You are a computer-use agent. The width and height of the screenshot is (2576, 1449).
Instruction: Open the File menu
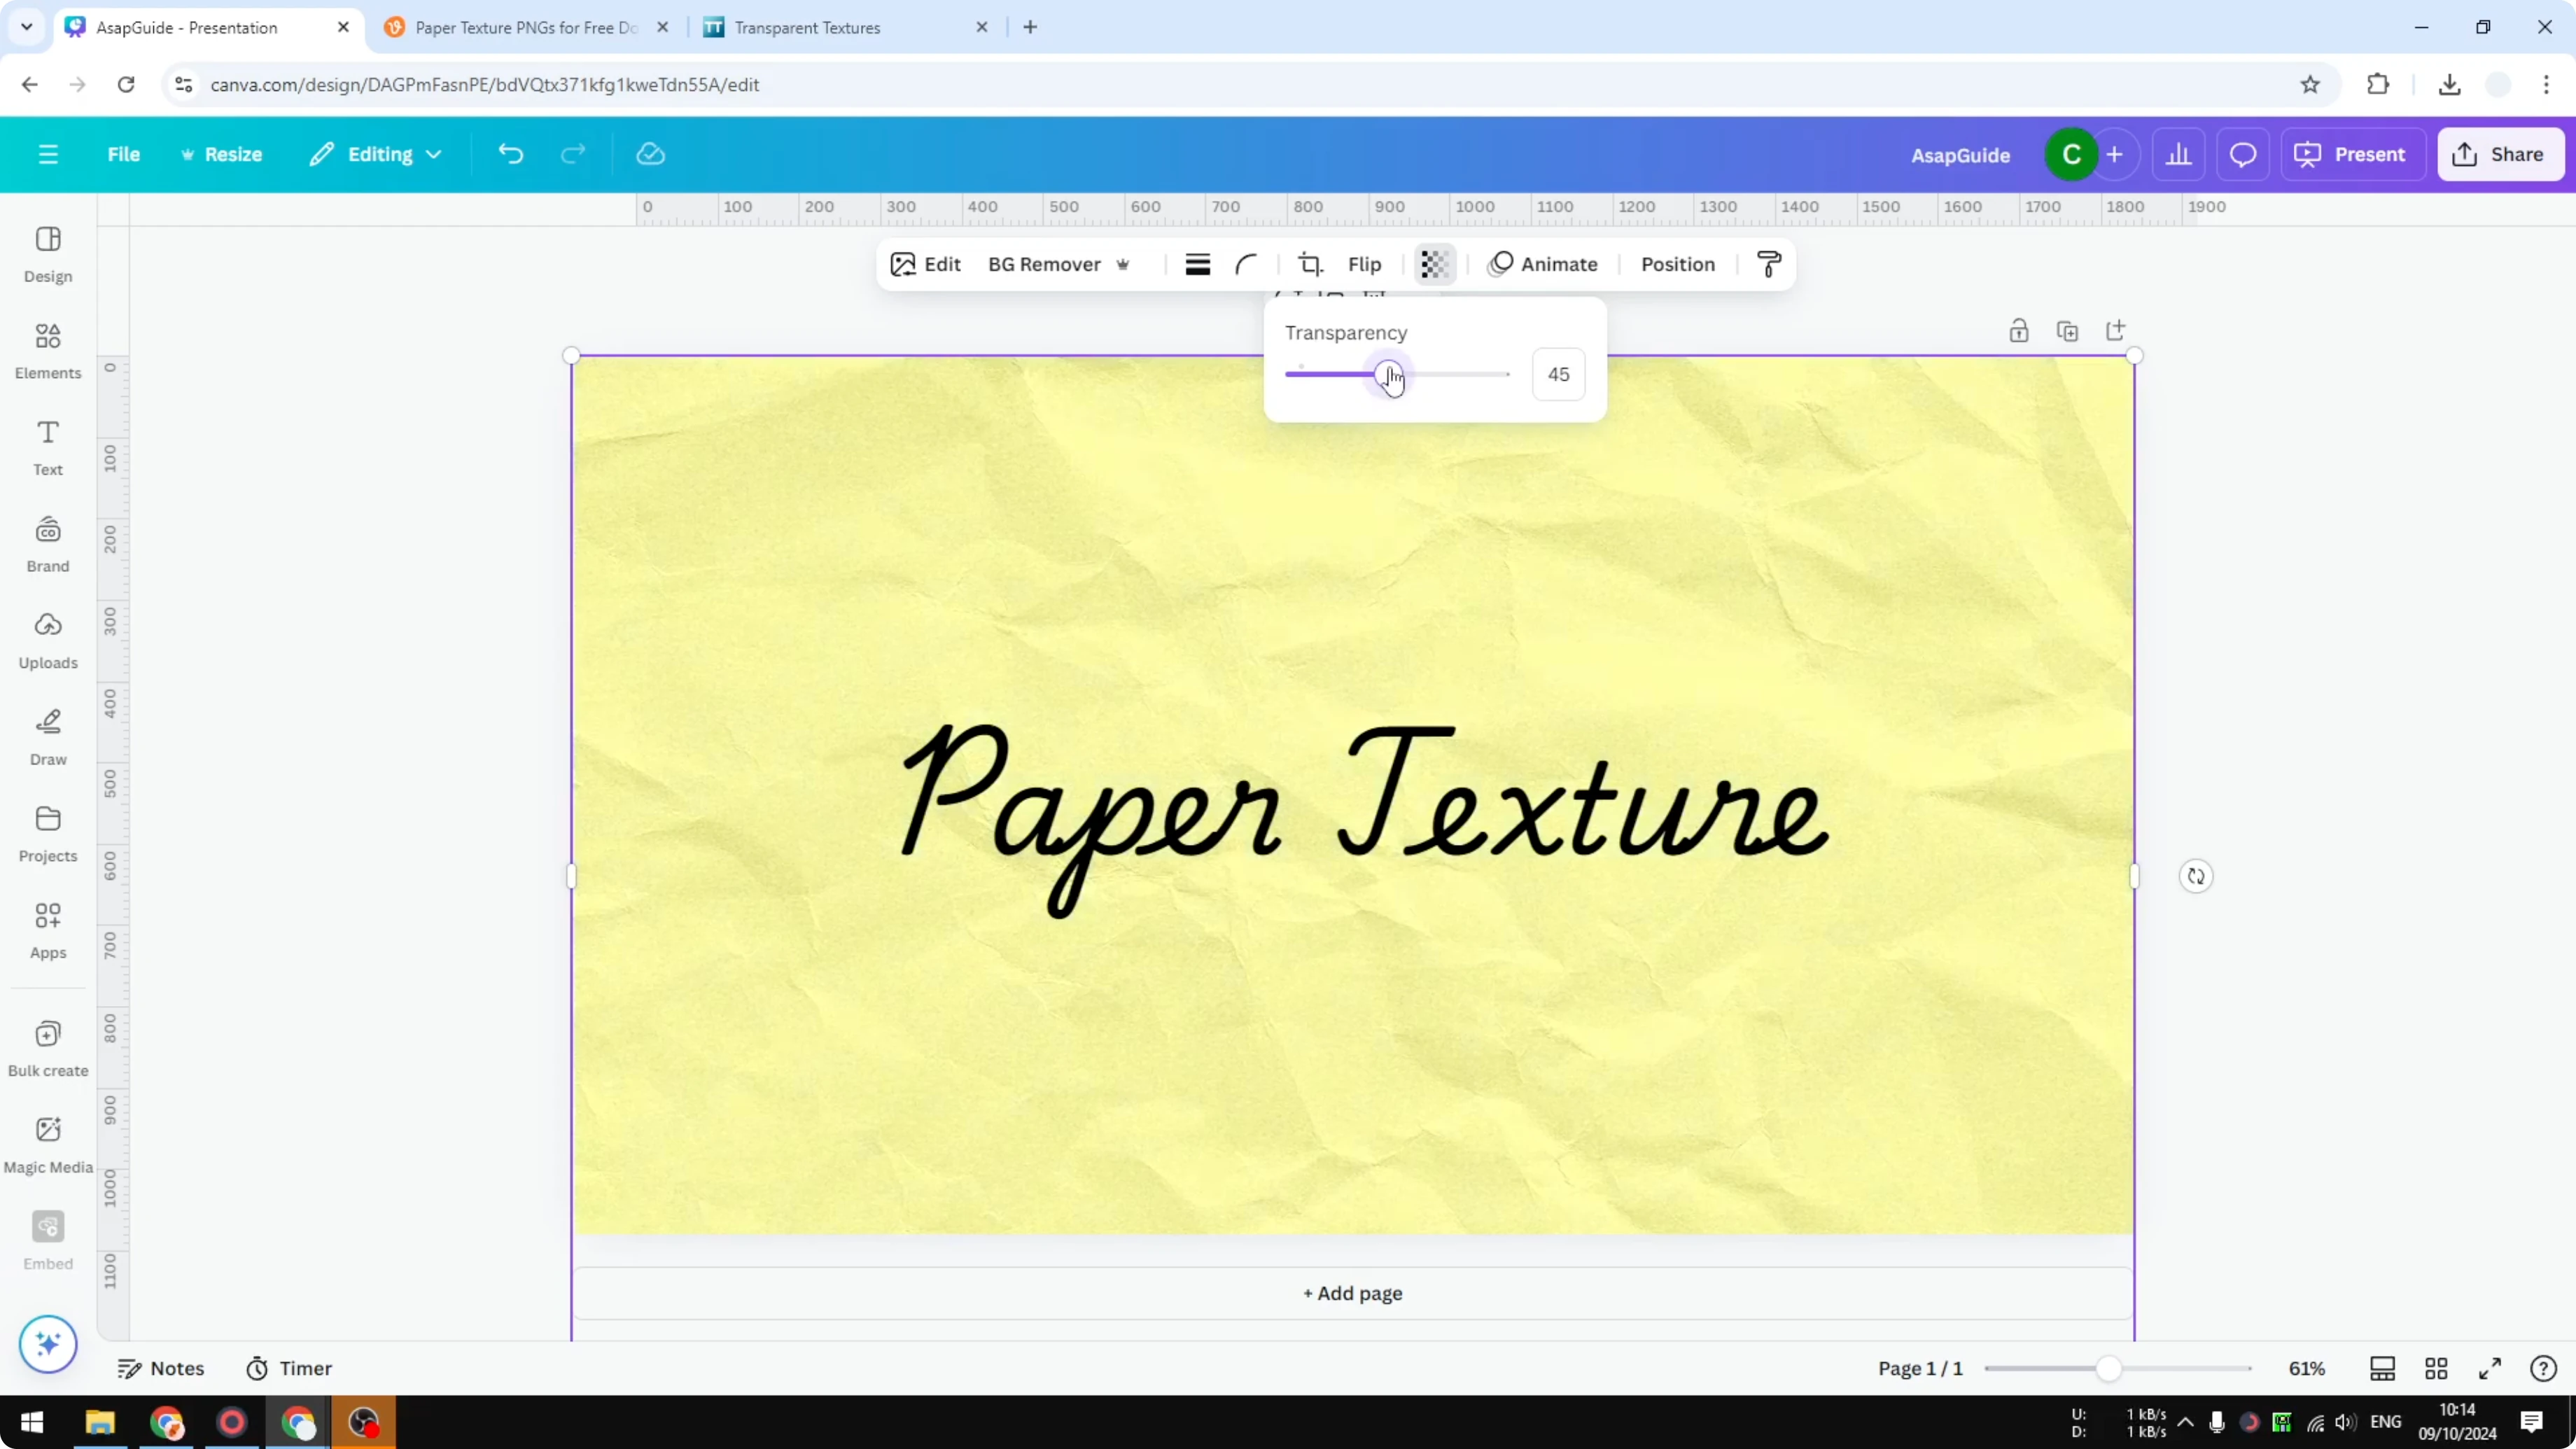125,154
